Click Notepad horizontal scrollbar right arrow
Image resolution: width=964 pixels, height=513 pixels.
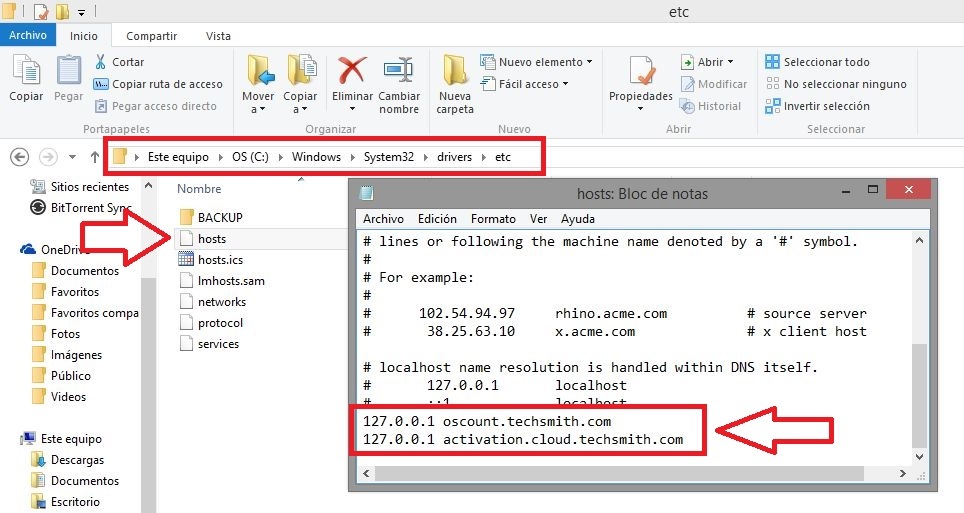(903, 473)
